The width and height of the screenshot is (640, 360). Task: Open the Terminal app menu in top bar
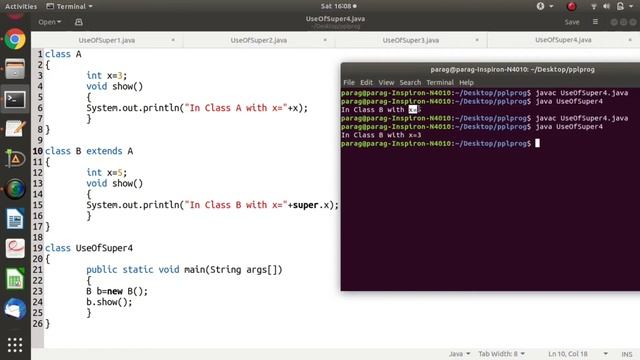click(x=69, y=6)
